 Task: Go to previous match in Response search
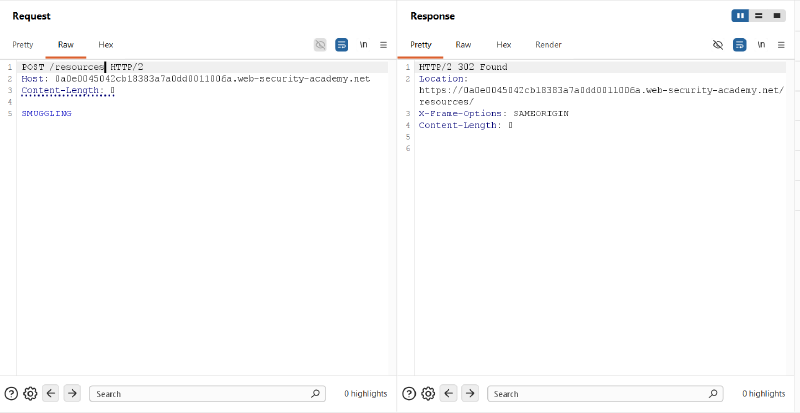[448, 394]
